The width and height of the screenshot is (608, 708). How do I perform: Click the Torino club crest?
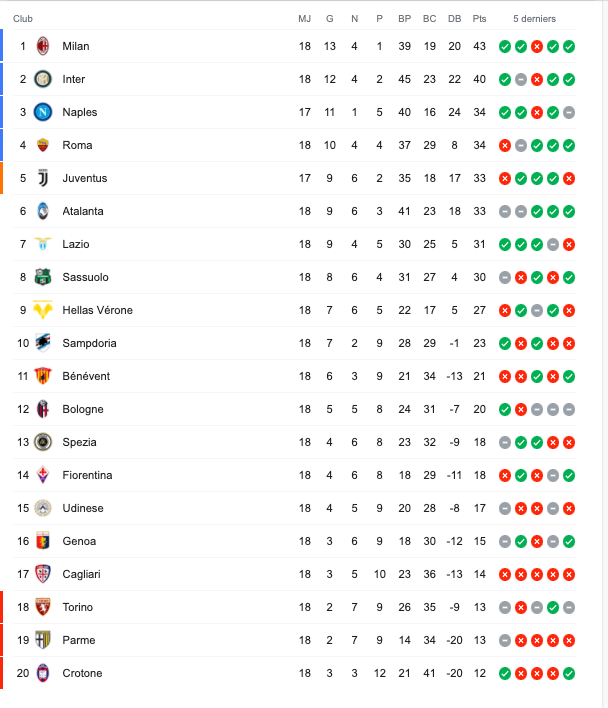pos(43,607)
